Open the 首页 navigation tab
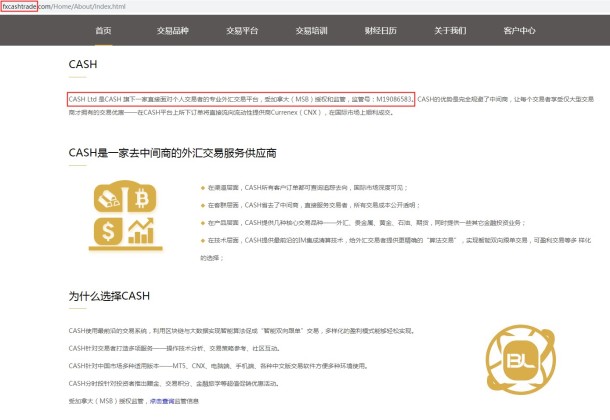This screenshot has width=610, height=420. (x=103, y=31)
